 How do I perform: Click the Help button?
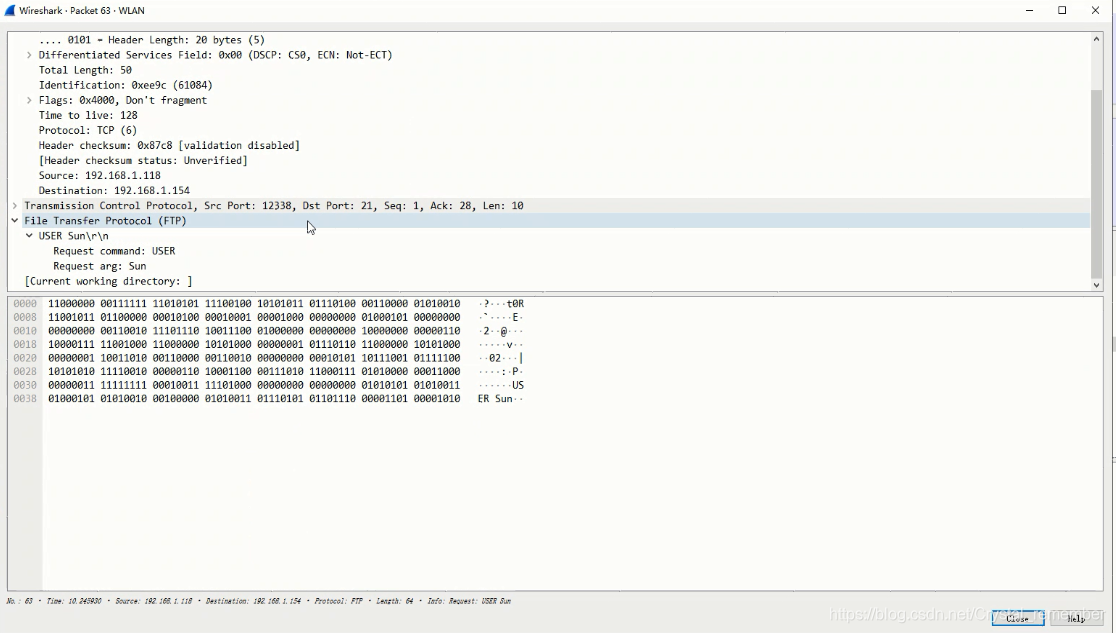tap(1075, 618)
